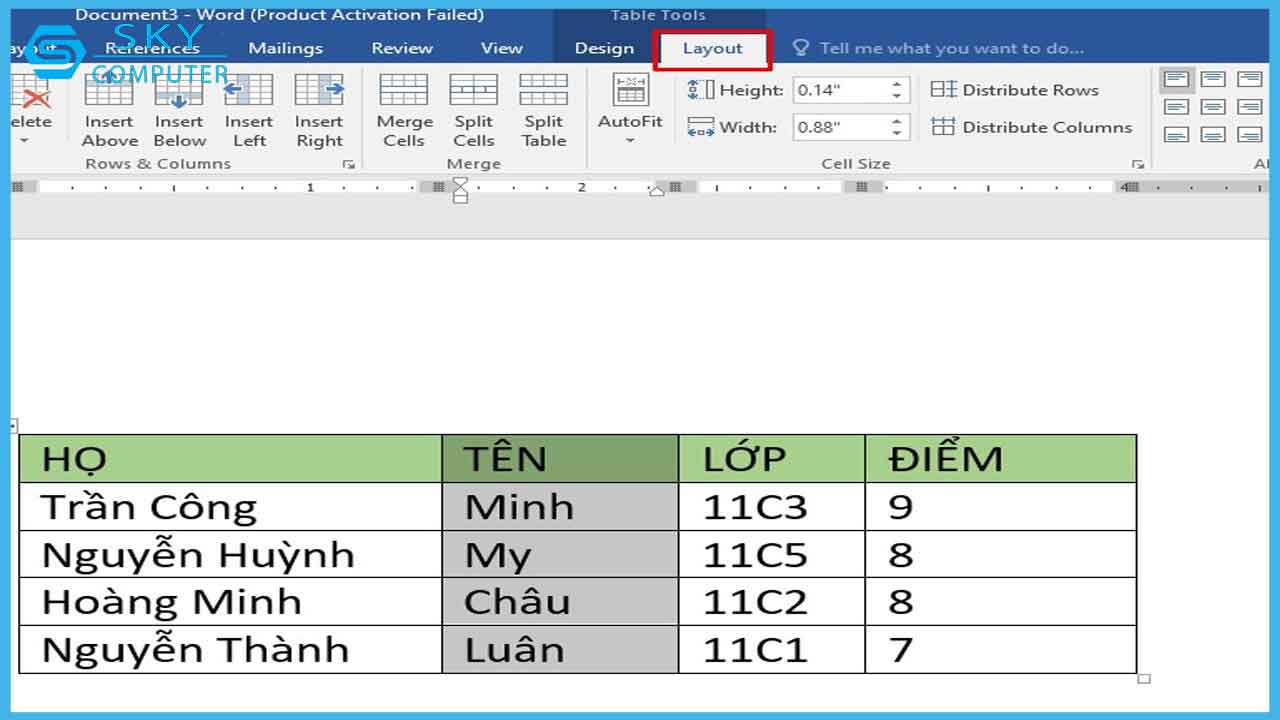
Task: Open the Split Cells tool
Action: coord(474,110)
